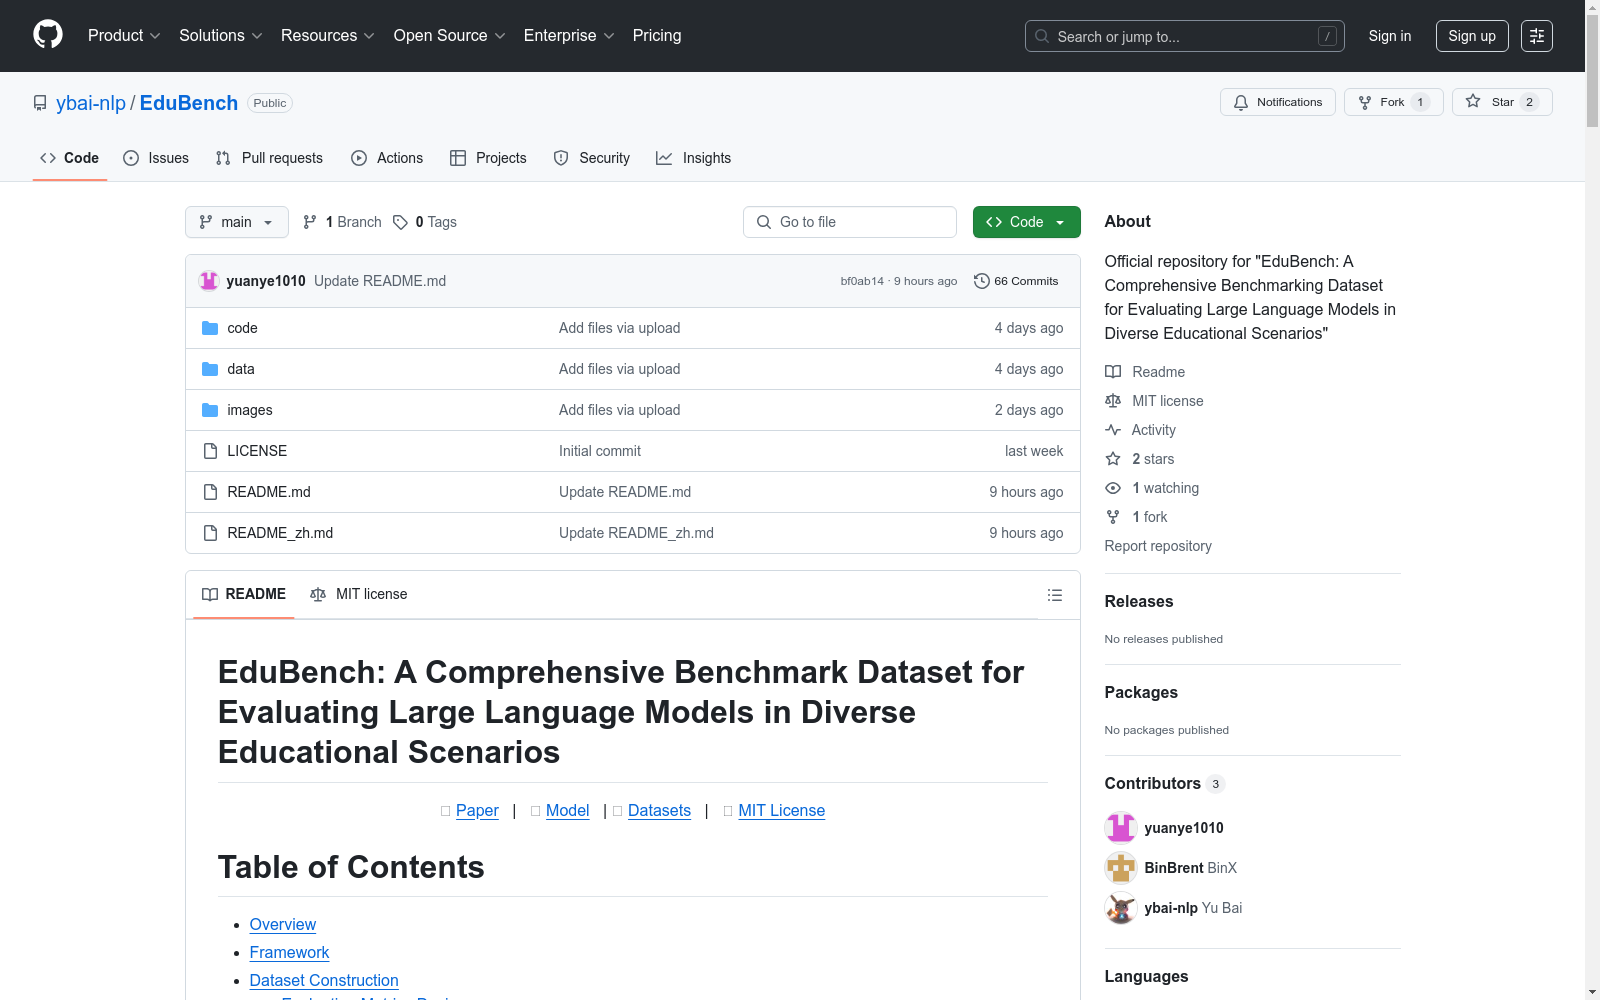This screenshot has height=1000, width=1600.
Task: Fork the EduBench repository
Action: point(1394,102)
